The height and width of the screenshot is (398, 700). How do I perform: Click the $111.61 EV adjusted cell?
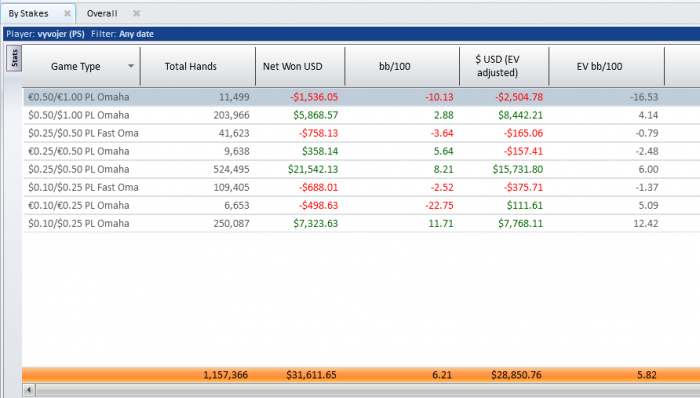(525, 205)
